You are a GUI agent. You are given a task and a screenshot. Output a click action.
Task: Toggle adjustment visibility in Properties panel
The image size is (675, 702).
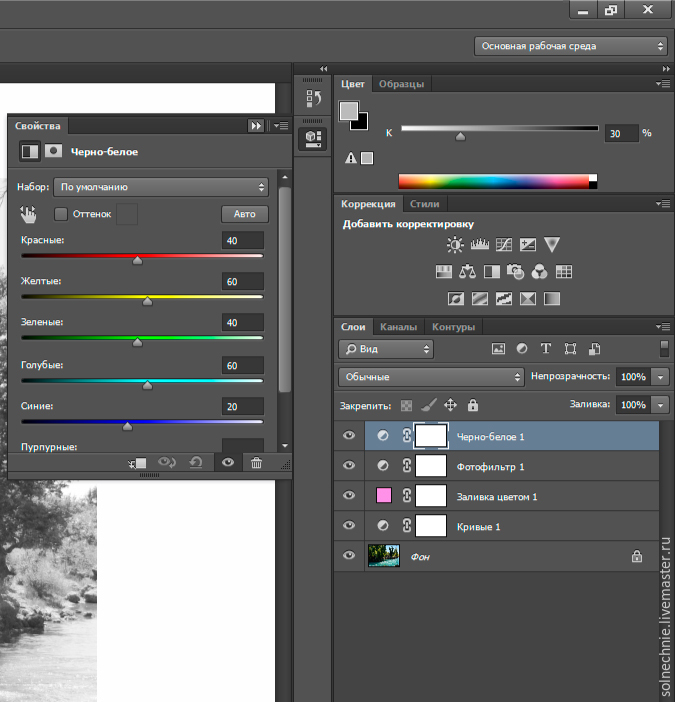[x=228, y=462]
